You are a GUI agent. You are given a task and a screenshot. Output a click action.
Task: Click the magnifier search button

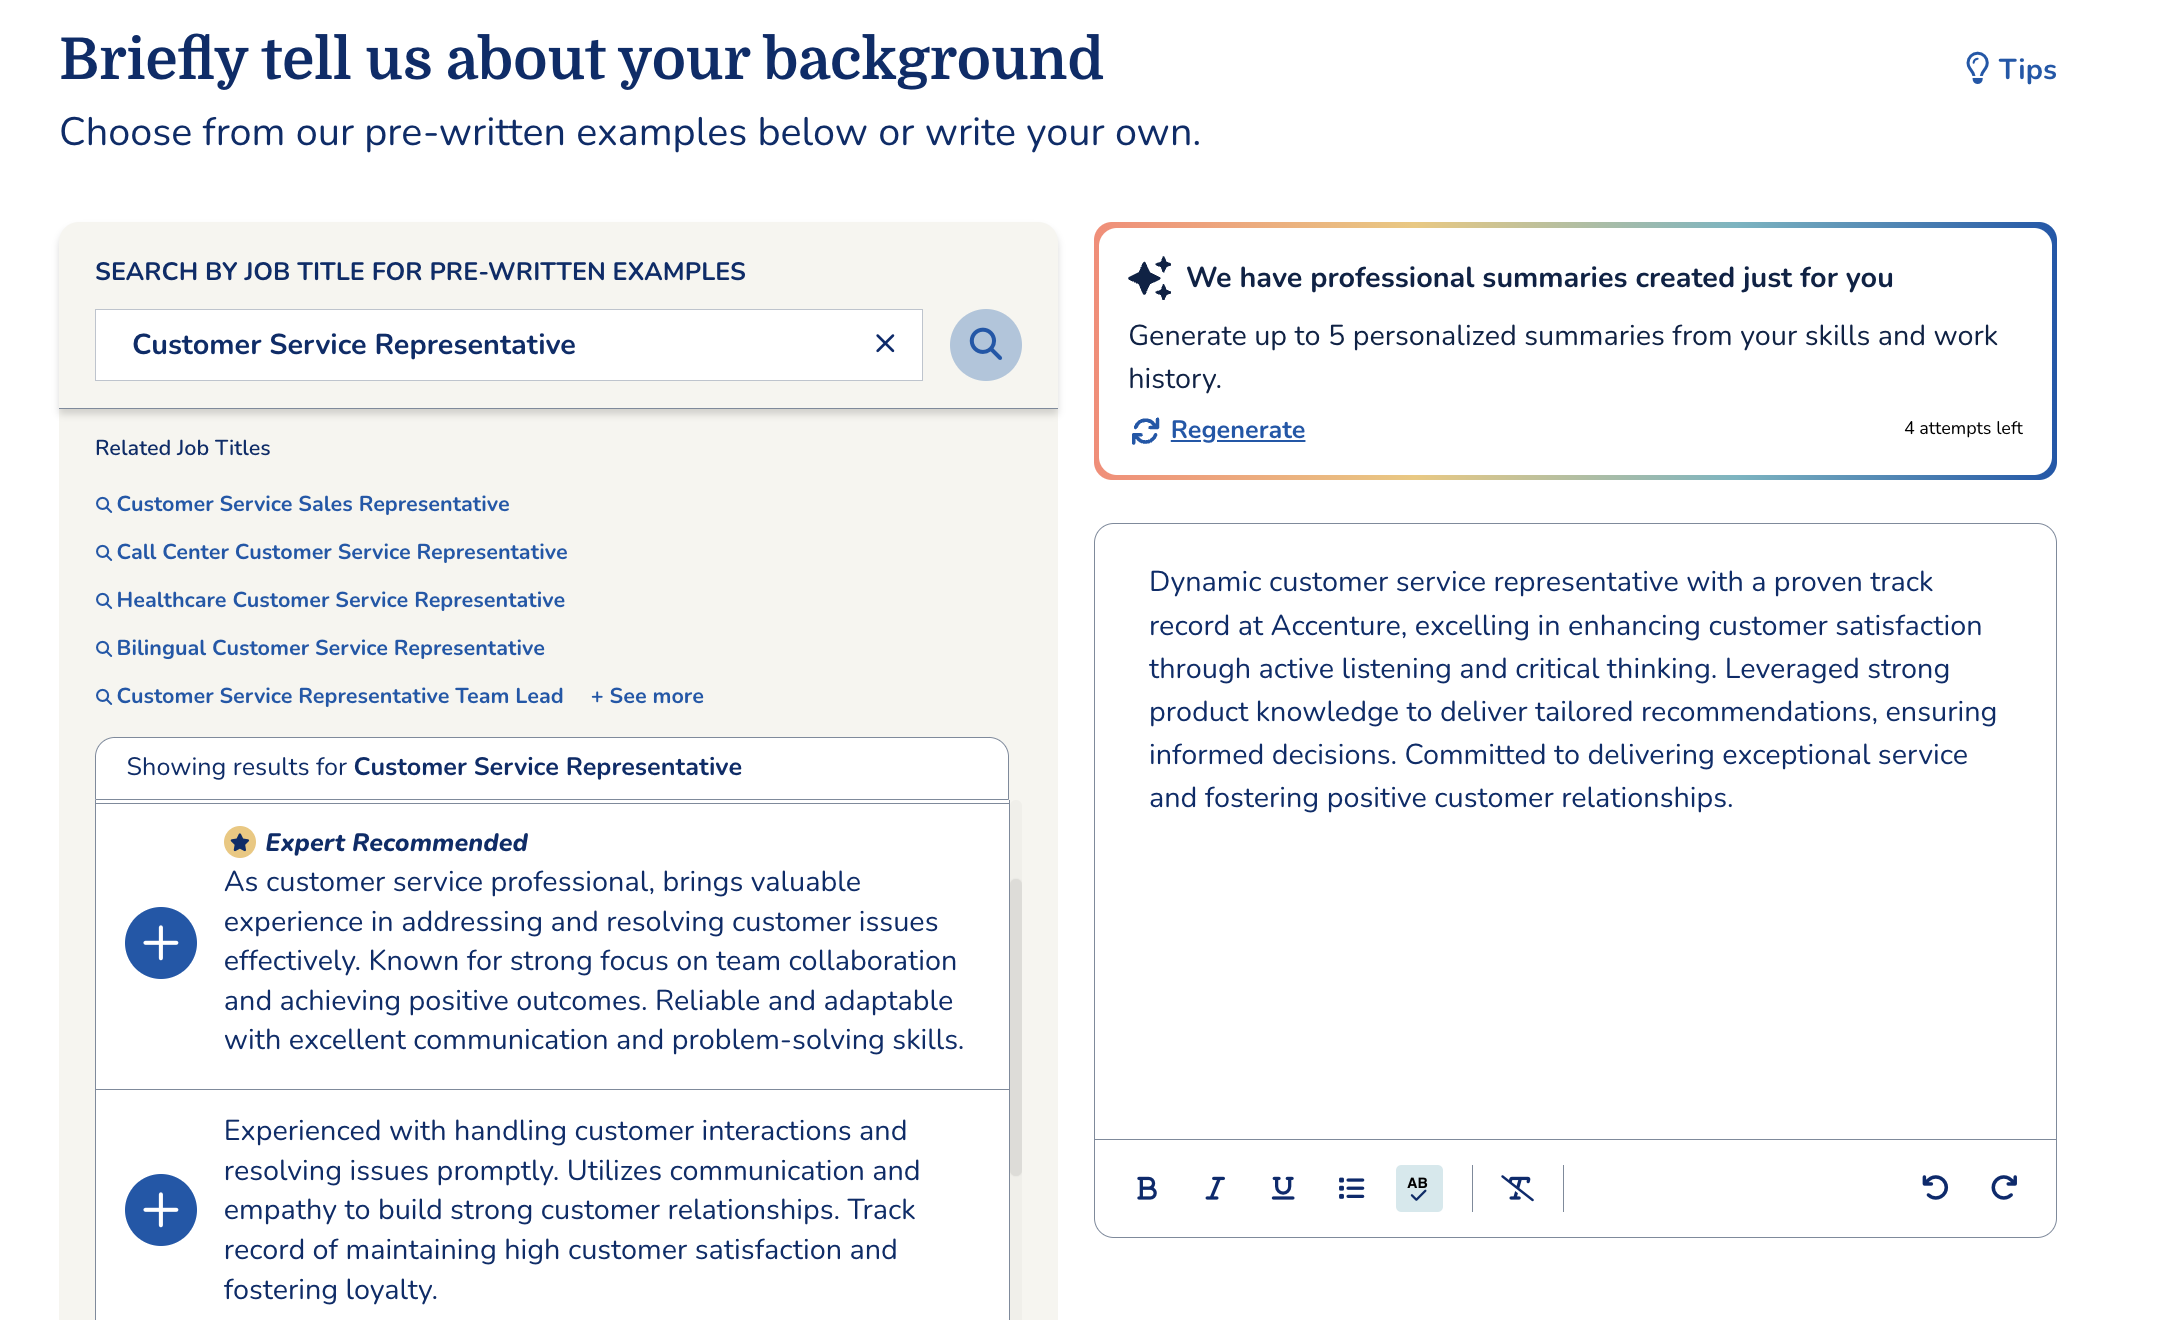coord(986,344)
